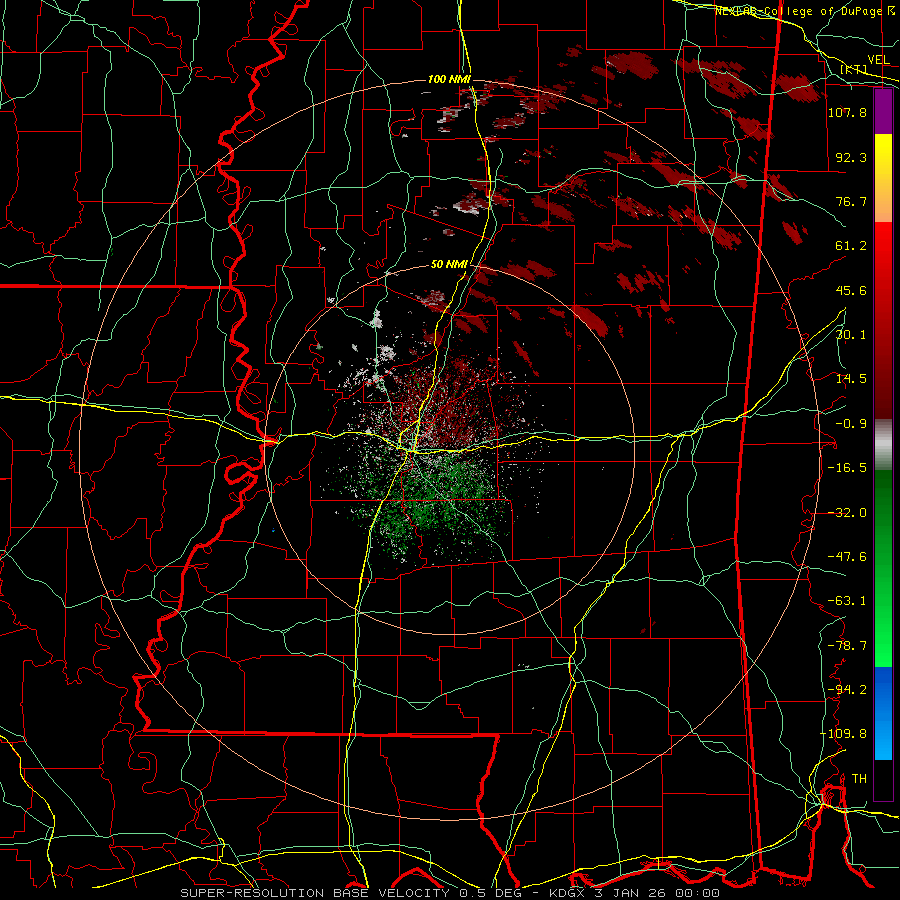Select the -16.5 velocity scale value
Screen dimensions: 900x900
point(847,468)
